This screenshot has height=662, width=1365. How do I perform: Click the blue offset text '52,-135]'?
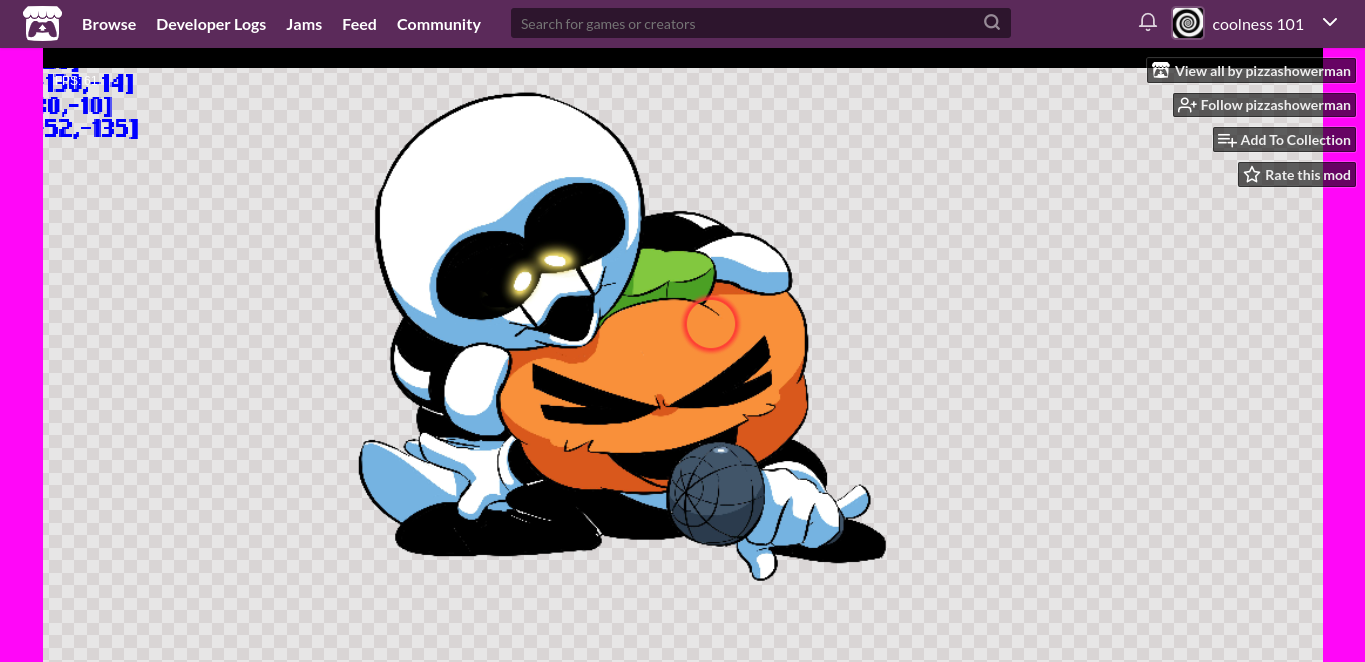(90, 128)
